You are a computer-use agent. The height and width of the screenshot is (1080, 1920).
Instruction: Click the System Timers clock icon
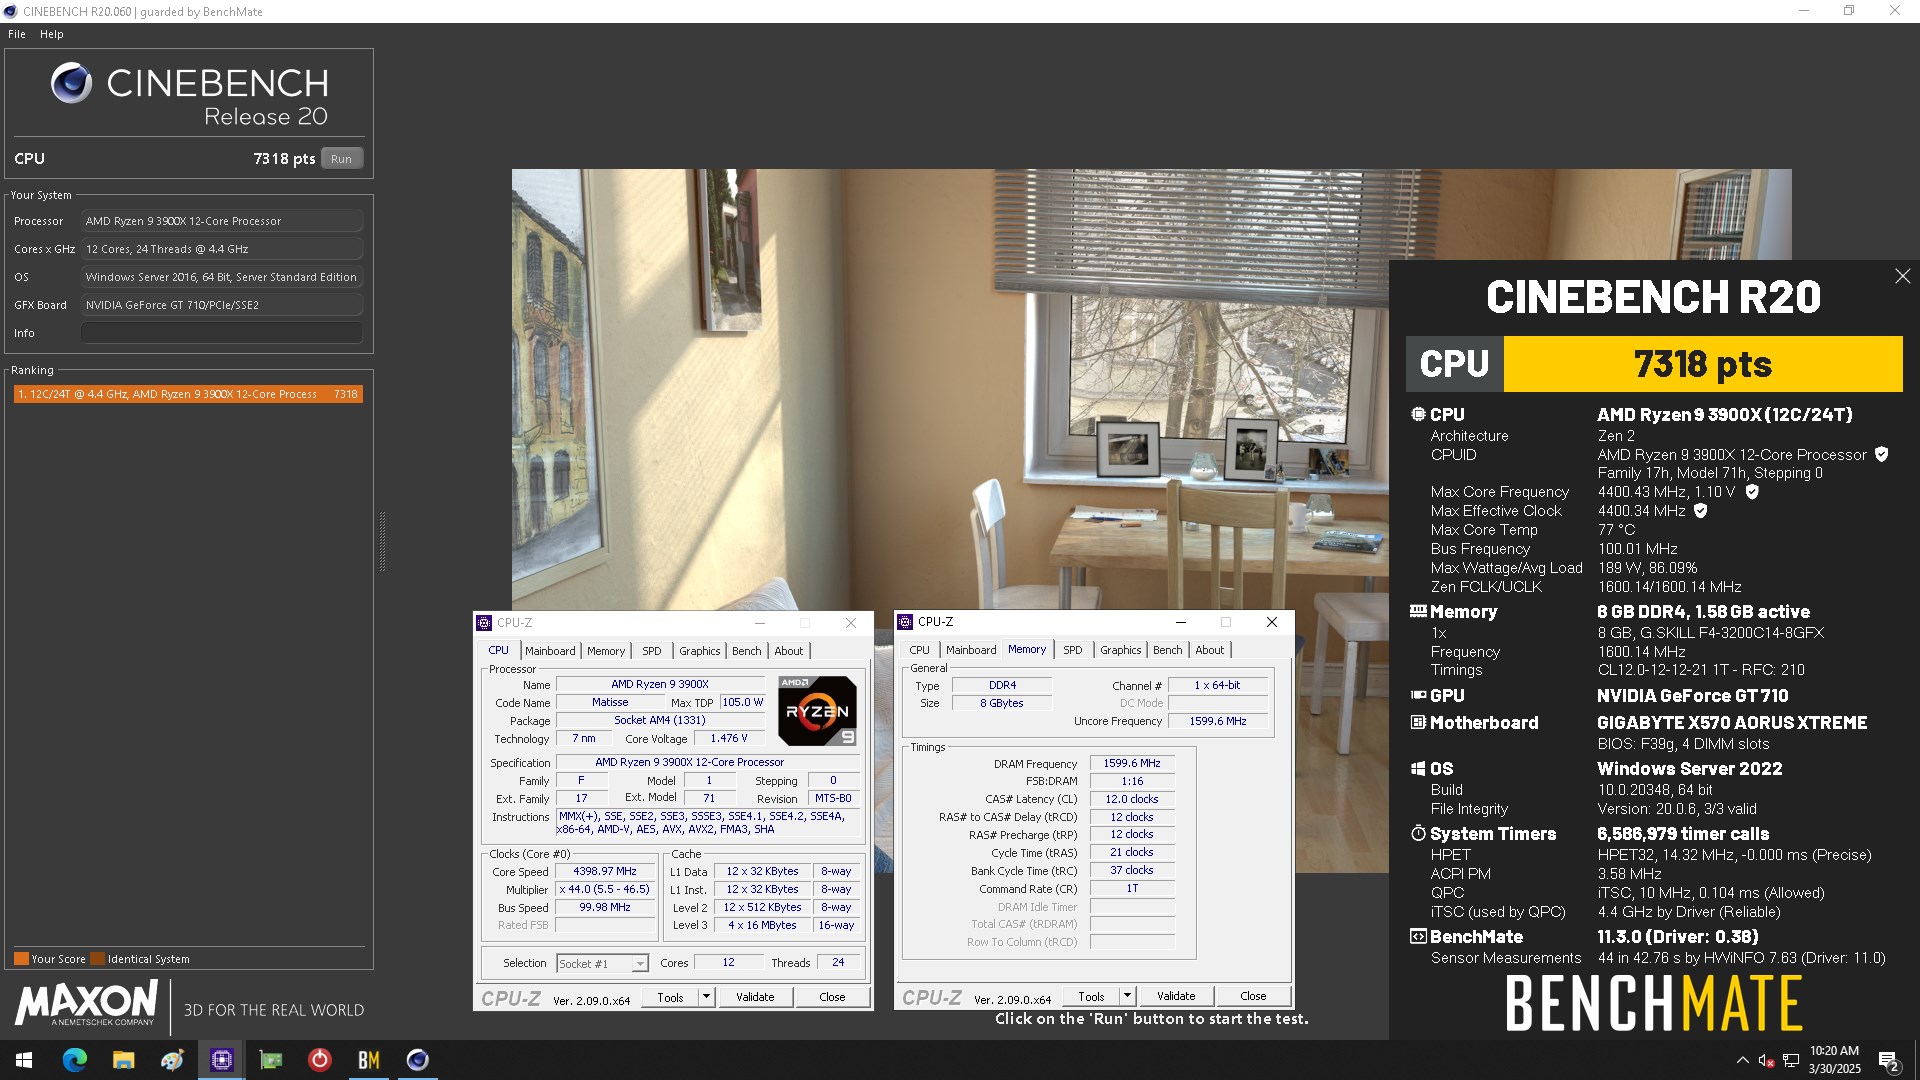[x=1418, y=833]
